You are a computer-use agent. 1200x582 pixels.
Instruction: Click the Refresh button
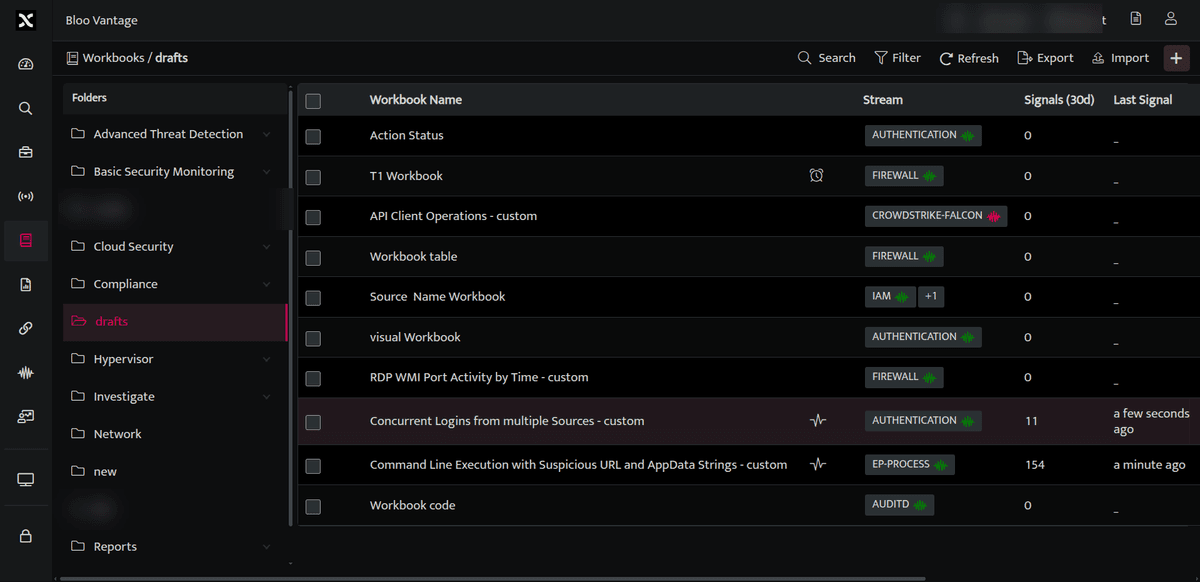coord(969,58)
